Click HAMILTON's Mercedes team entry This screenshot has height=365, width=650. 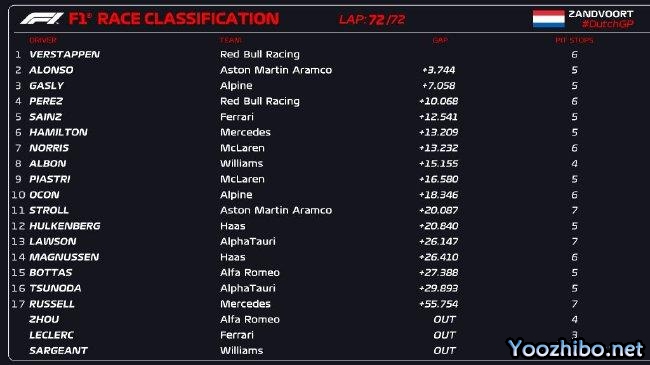pyautogui.click(x=245, y=132)
